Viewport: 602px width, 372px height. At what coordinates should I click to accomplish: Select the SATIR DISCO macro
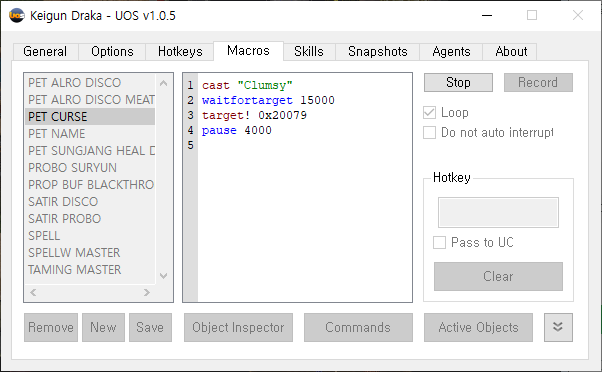point(90,202)
